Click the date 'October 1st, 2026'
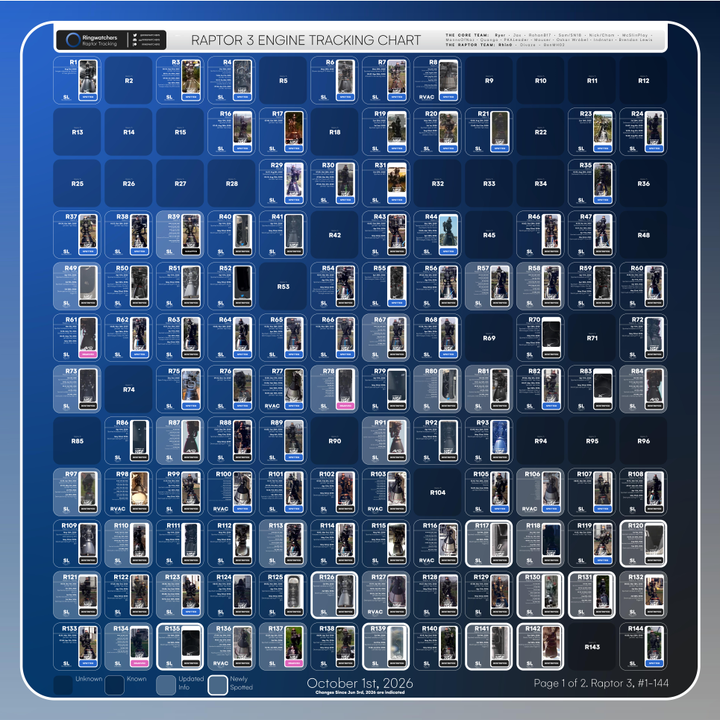The width and height of the screenshot is (720, 720). [360, 683]
